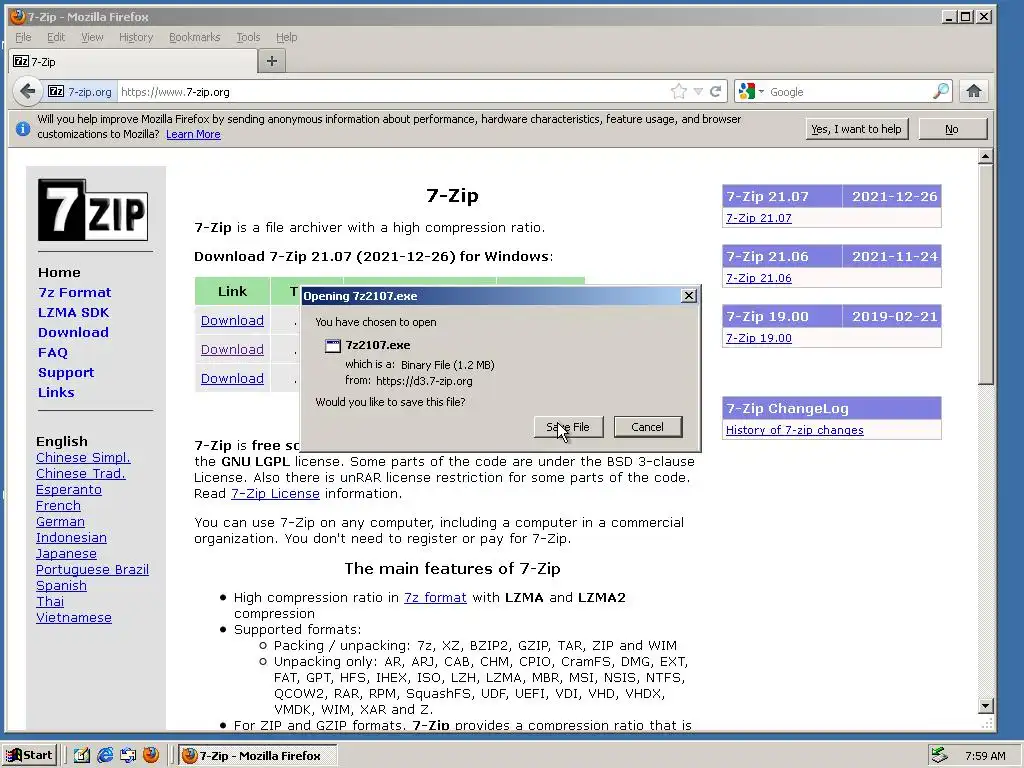
Task: Click the 7-Zip logo image
Action: click(x=93, y=210)
